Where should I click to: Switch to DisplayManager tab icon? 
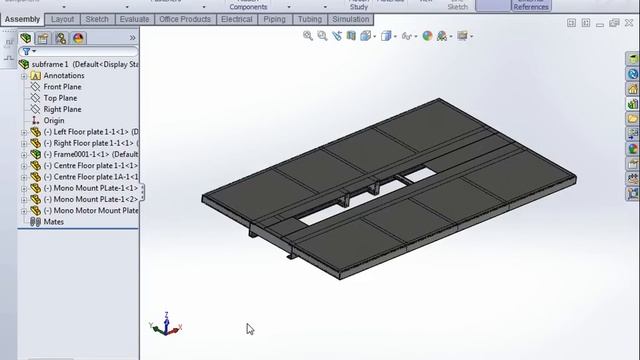[x=78, y=38]
